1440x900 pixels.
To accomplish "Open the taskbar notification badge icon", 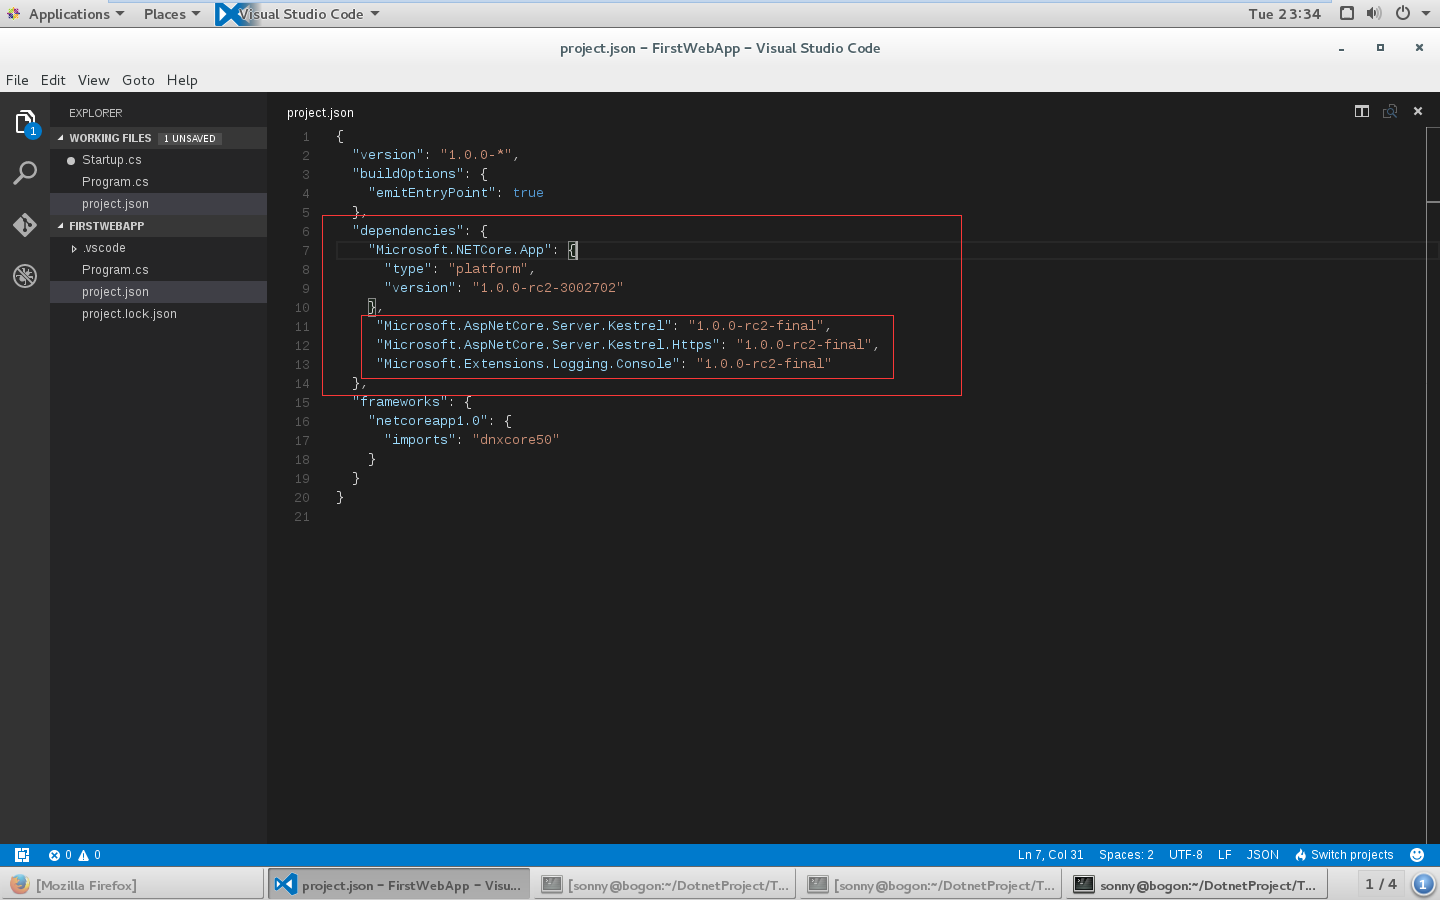I will click(1423, 884).
